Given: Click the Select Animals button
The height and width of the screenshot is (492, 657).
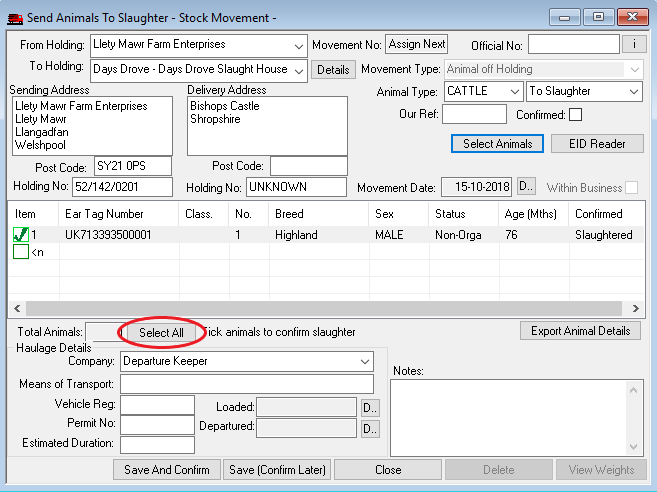Looking at the screenshot, I should coord(497,144).
